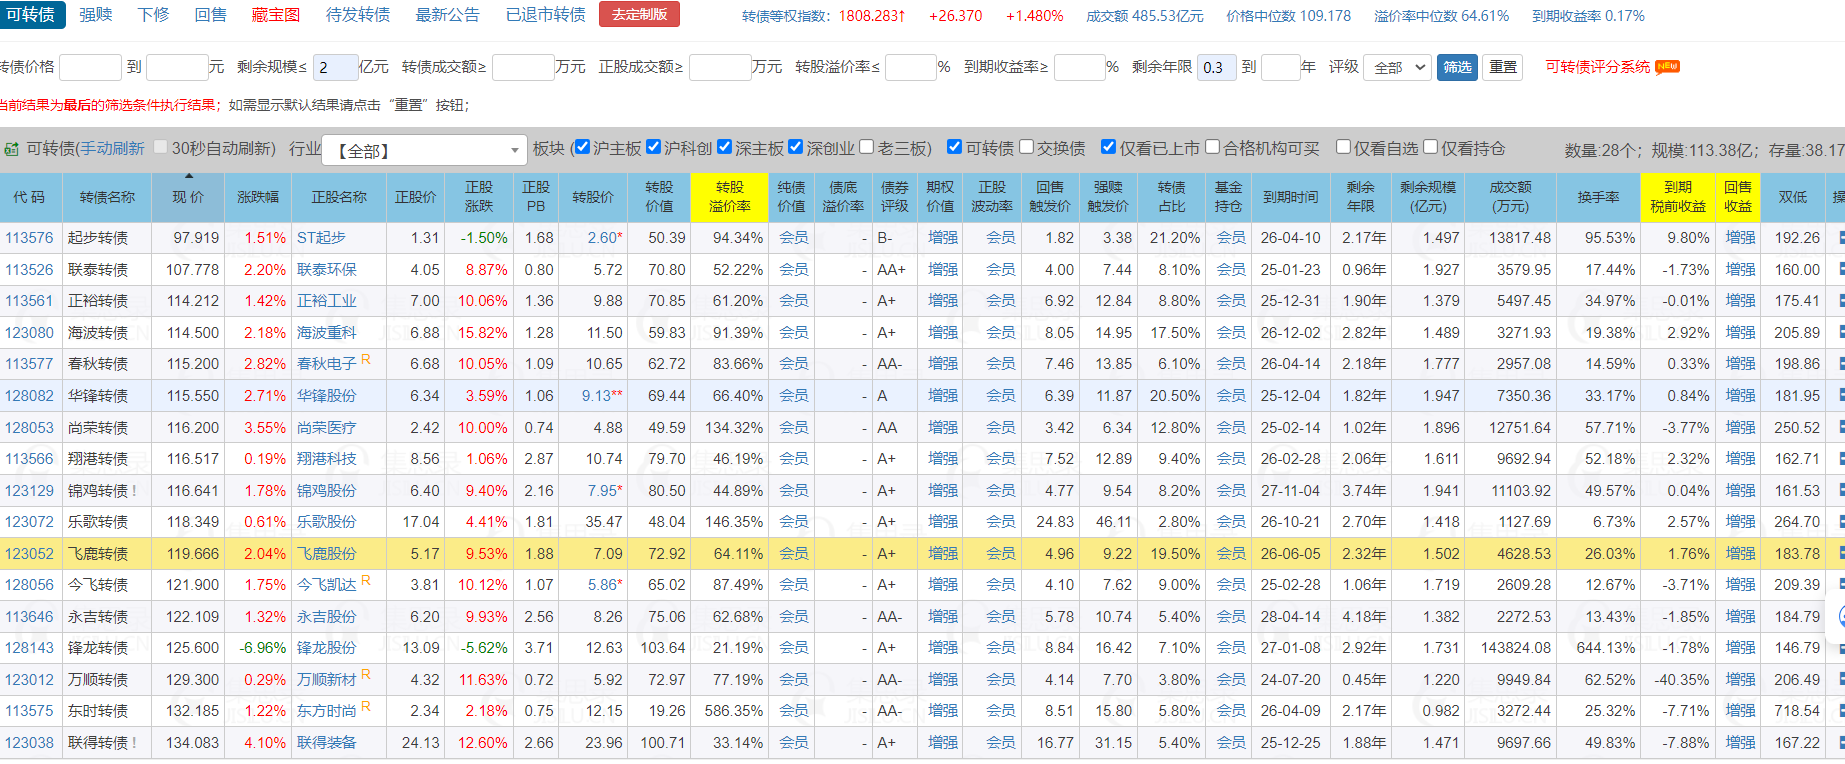The image size is (1845, 764).
Task: Open the 可转债评分系统 link
Action: 1597,67
